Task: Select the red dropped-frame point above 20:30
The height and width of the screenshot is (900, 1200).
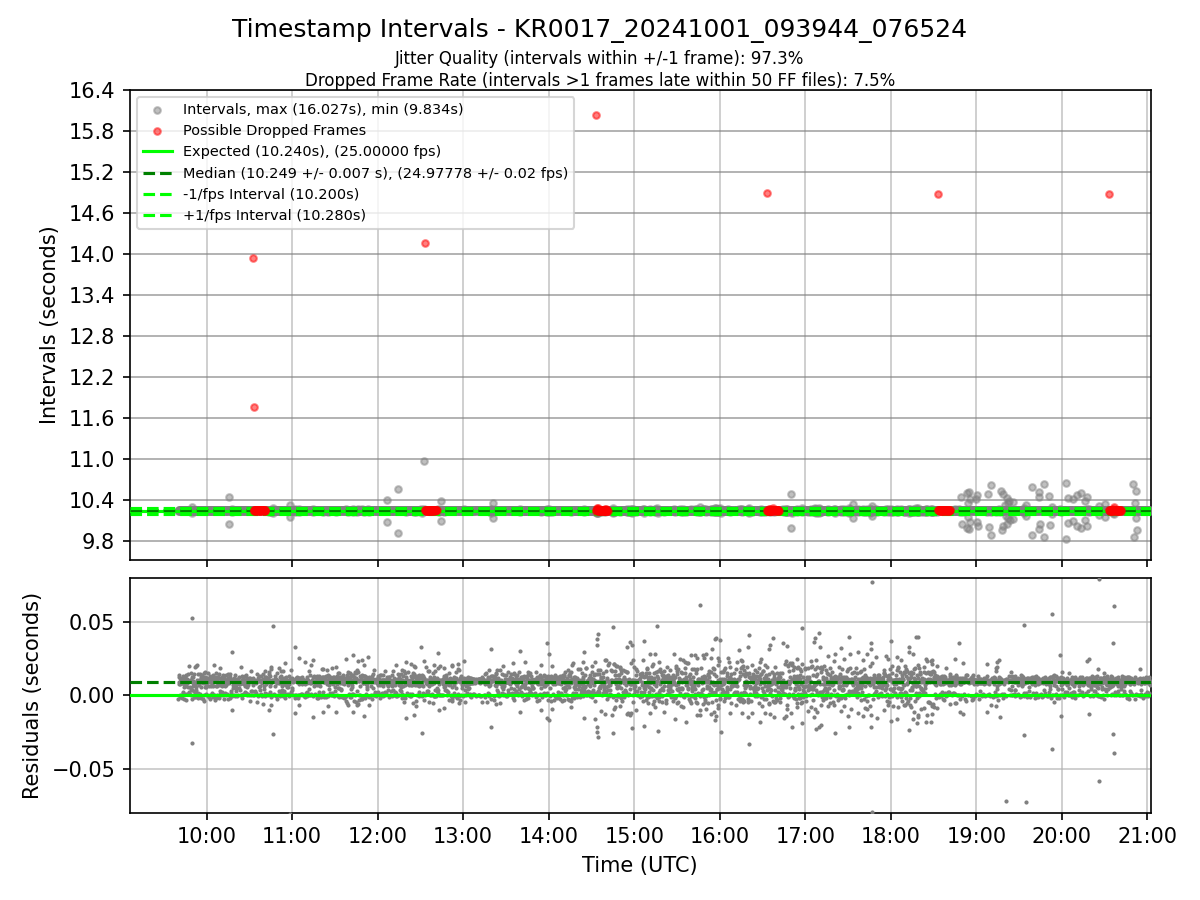Action: pyautogui.click(x=1109, y=194)
